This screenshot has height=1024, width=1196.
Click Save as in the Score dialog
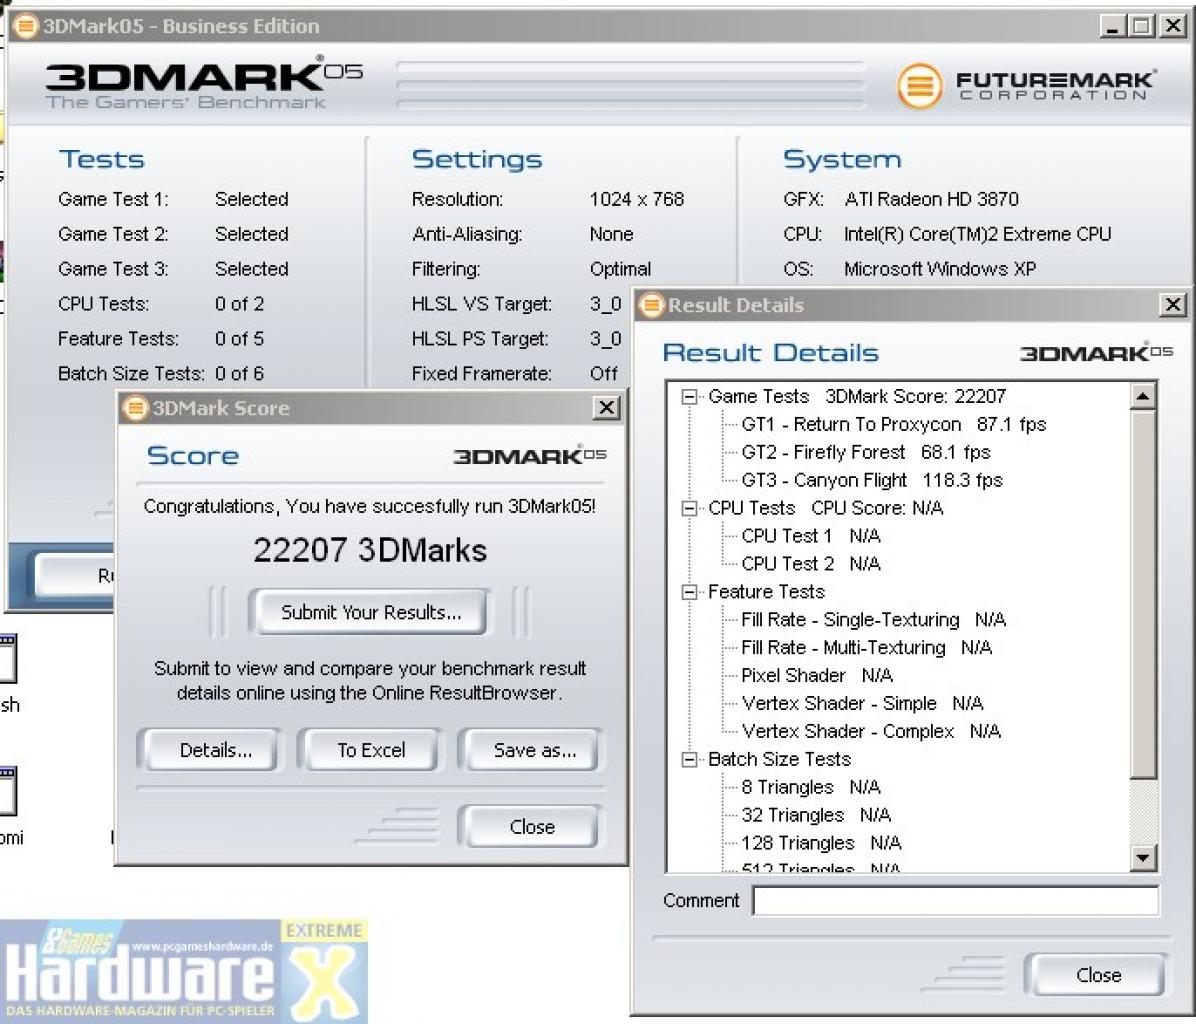pyautogui.click(x=533, y=750)
